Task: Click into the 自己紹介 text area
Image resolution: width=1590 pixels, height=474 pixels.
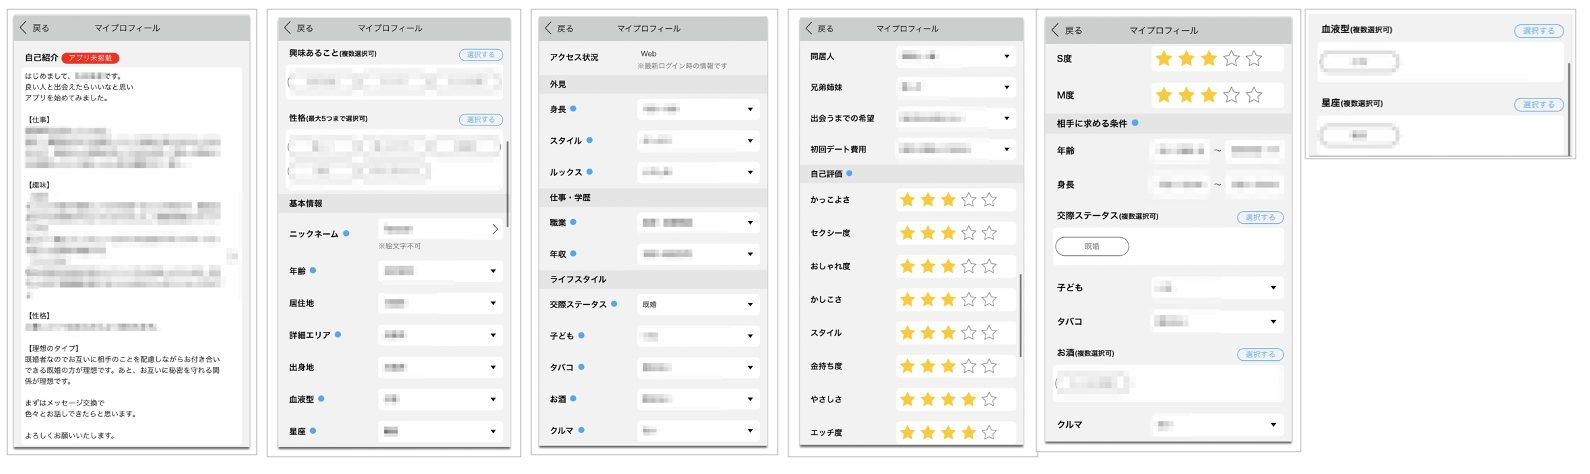Action: click(130, 250)
